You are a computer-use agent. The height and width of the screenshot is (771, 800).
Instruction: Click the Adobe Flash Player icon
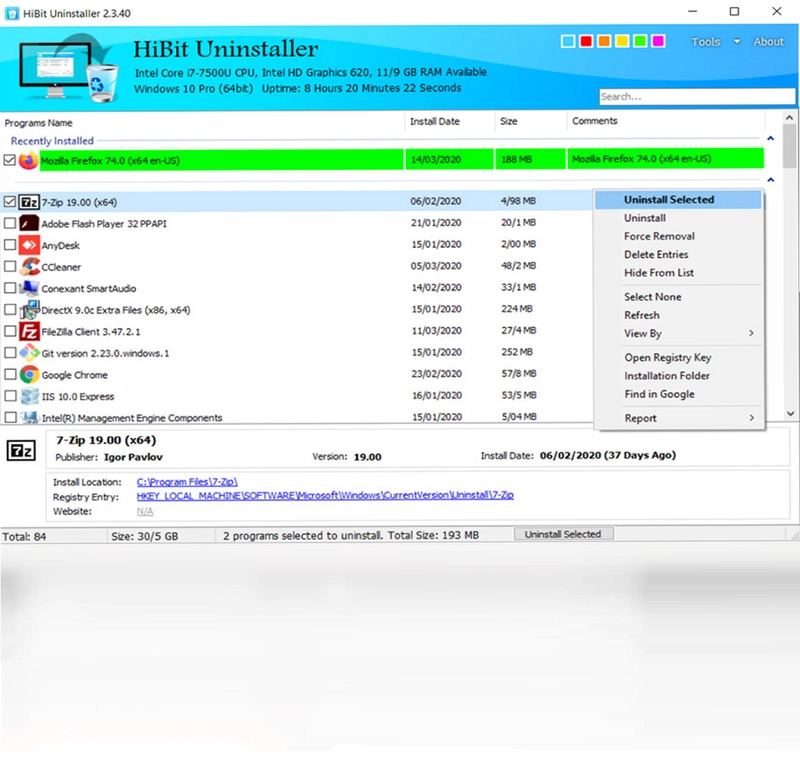pyautogui.click(x=29, y=223)
